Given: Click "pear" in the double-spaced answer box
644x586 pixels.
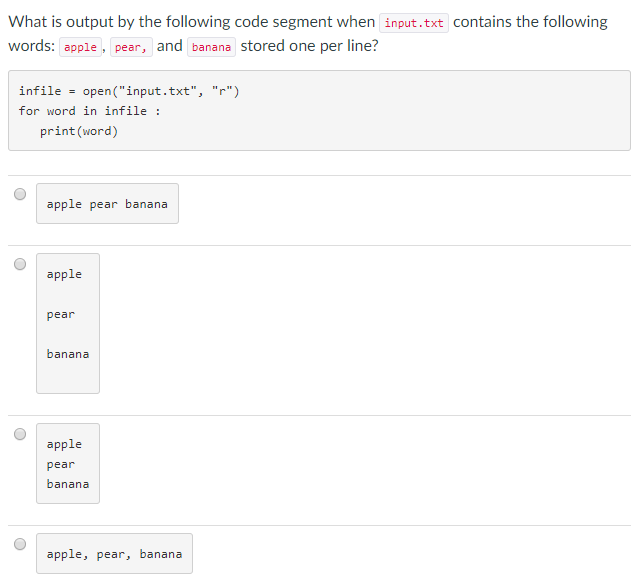Looking at the screenshot, I should pos(61,315).
